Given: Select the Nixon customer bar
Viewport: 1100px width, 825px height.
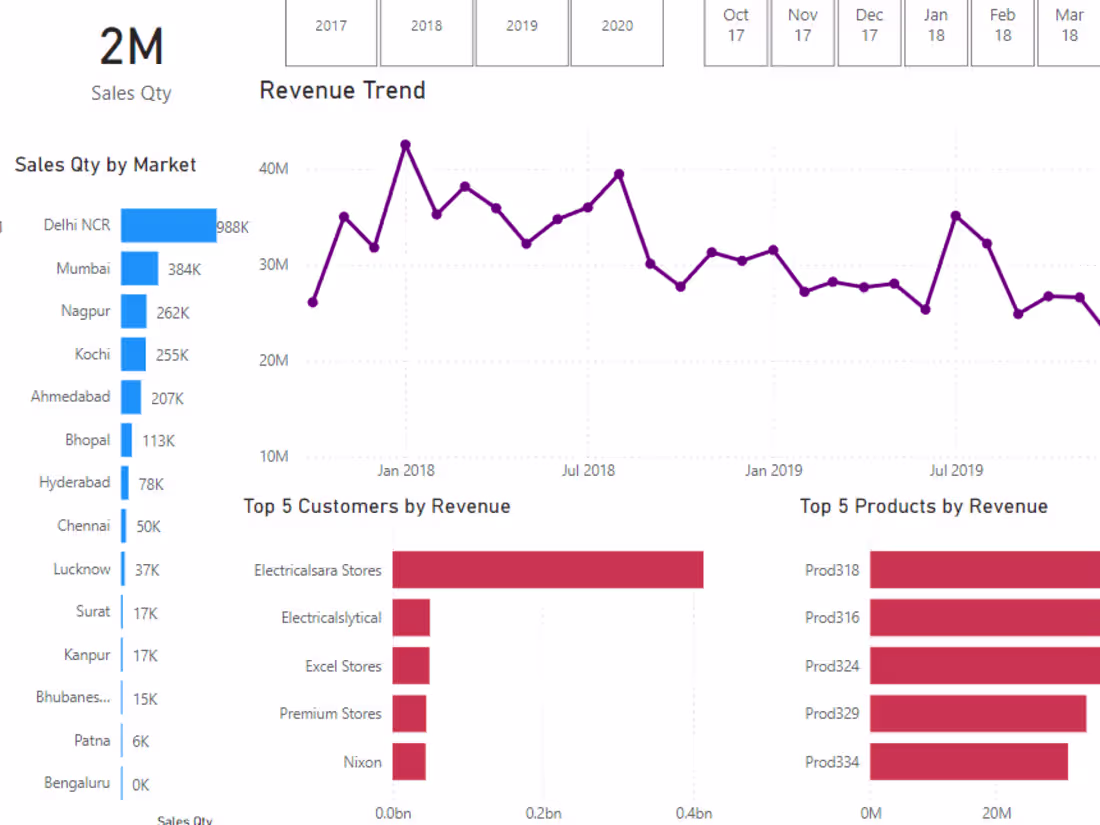Looking at the screenshot, I should pos(410,761).
